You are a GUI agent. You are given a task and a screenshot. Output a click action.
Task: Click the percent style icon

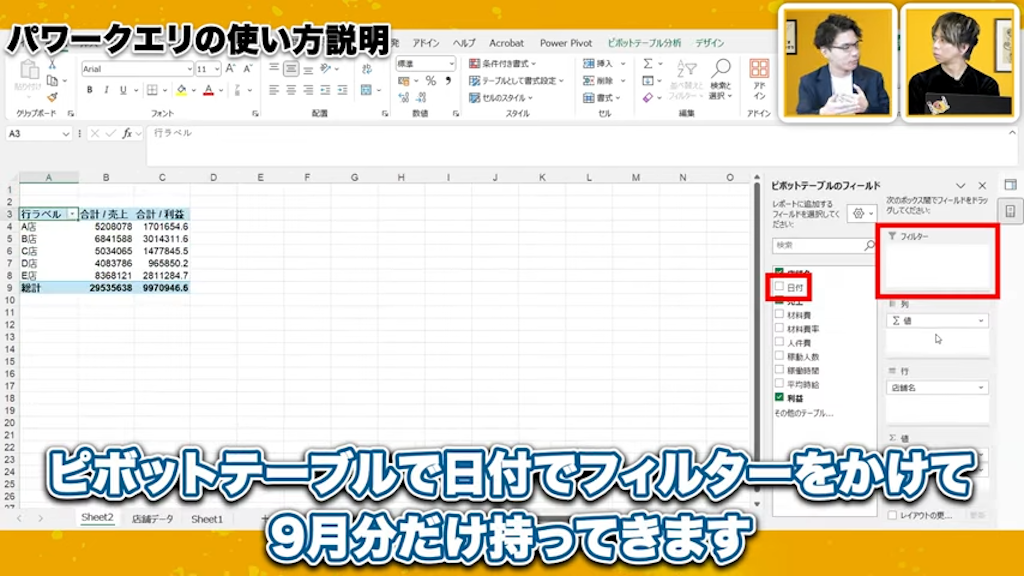pos(432,78)
